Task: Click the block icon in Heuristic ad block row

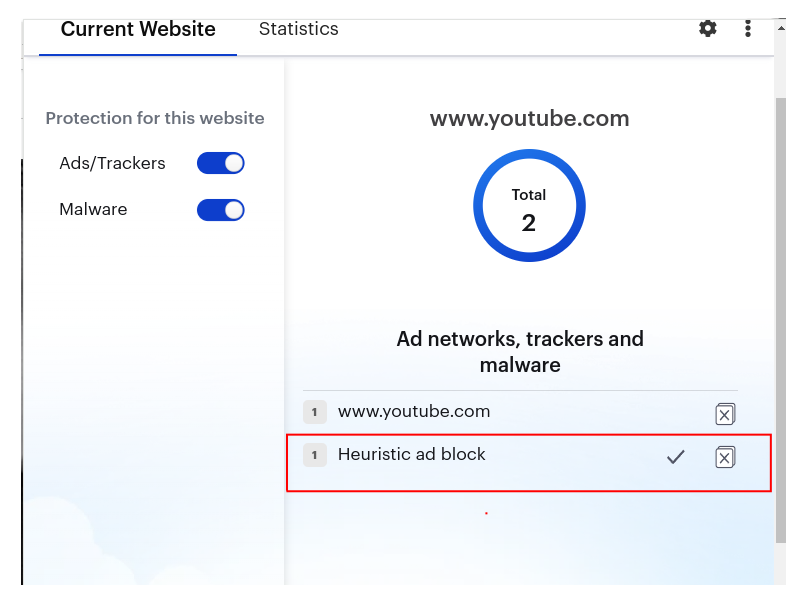Action: [725, 457]
